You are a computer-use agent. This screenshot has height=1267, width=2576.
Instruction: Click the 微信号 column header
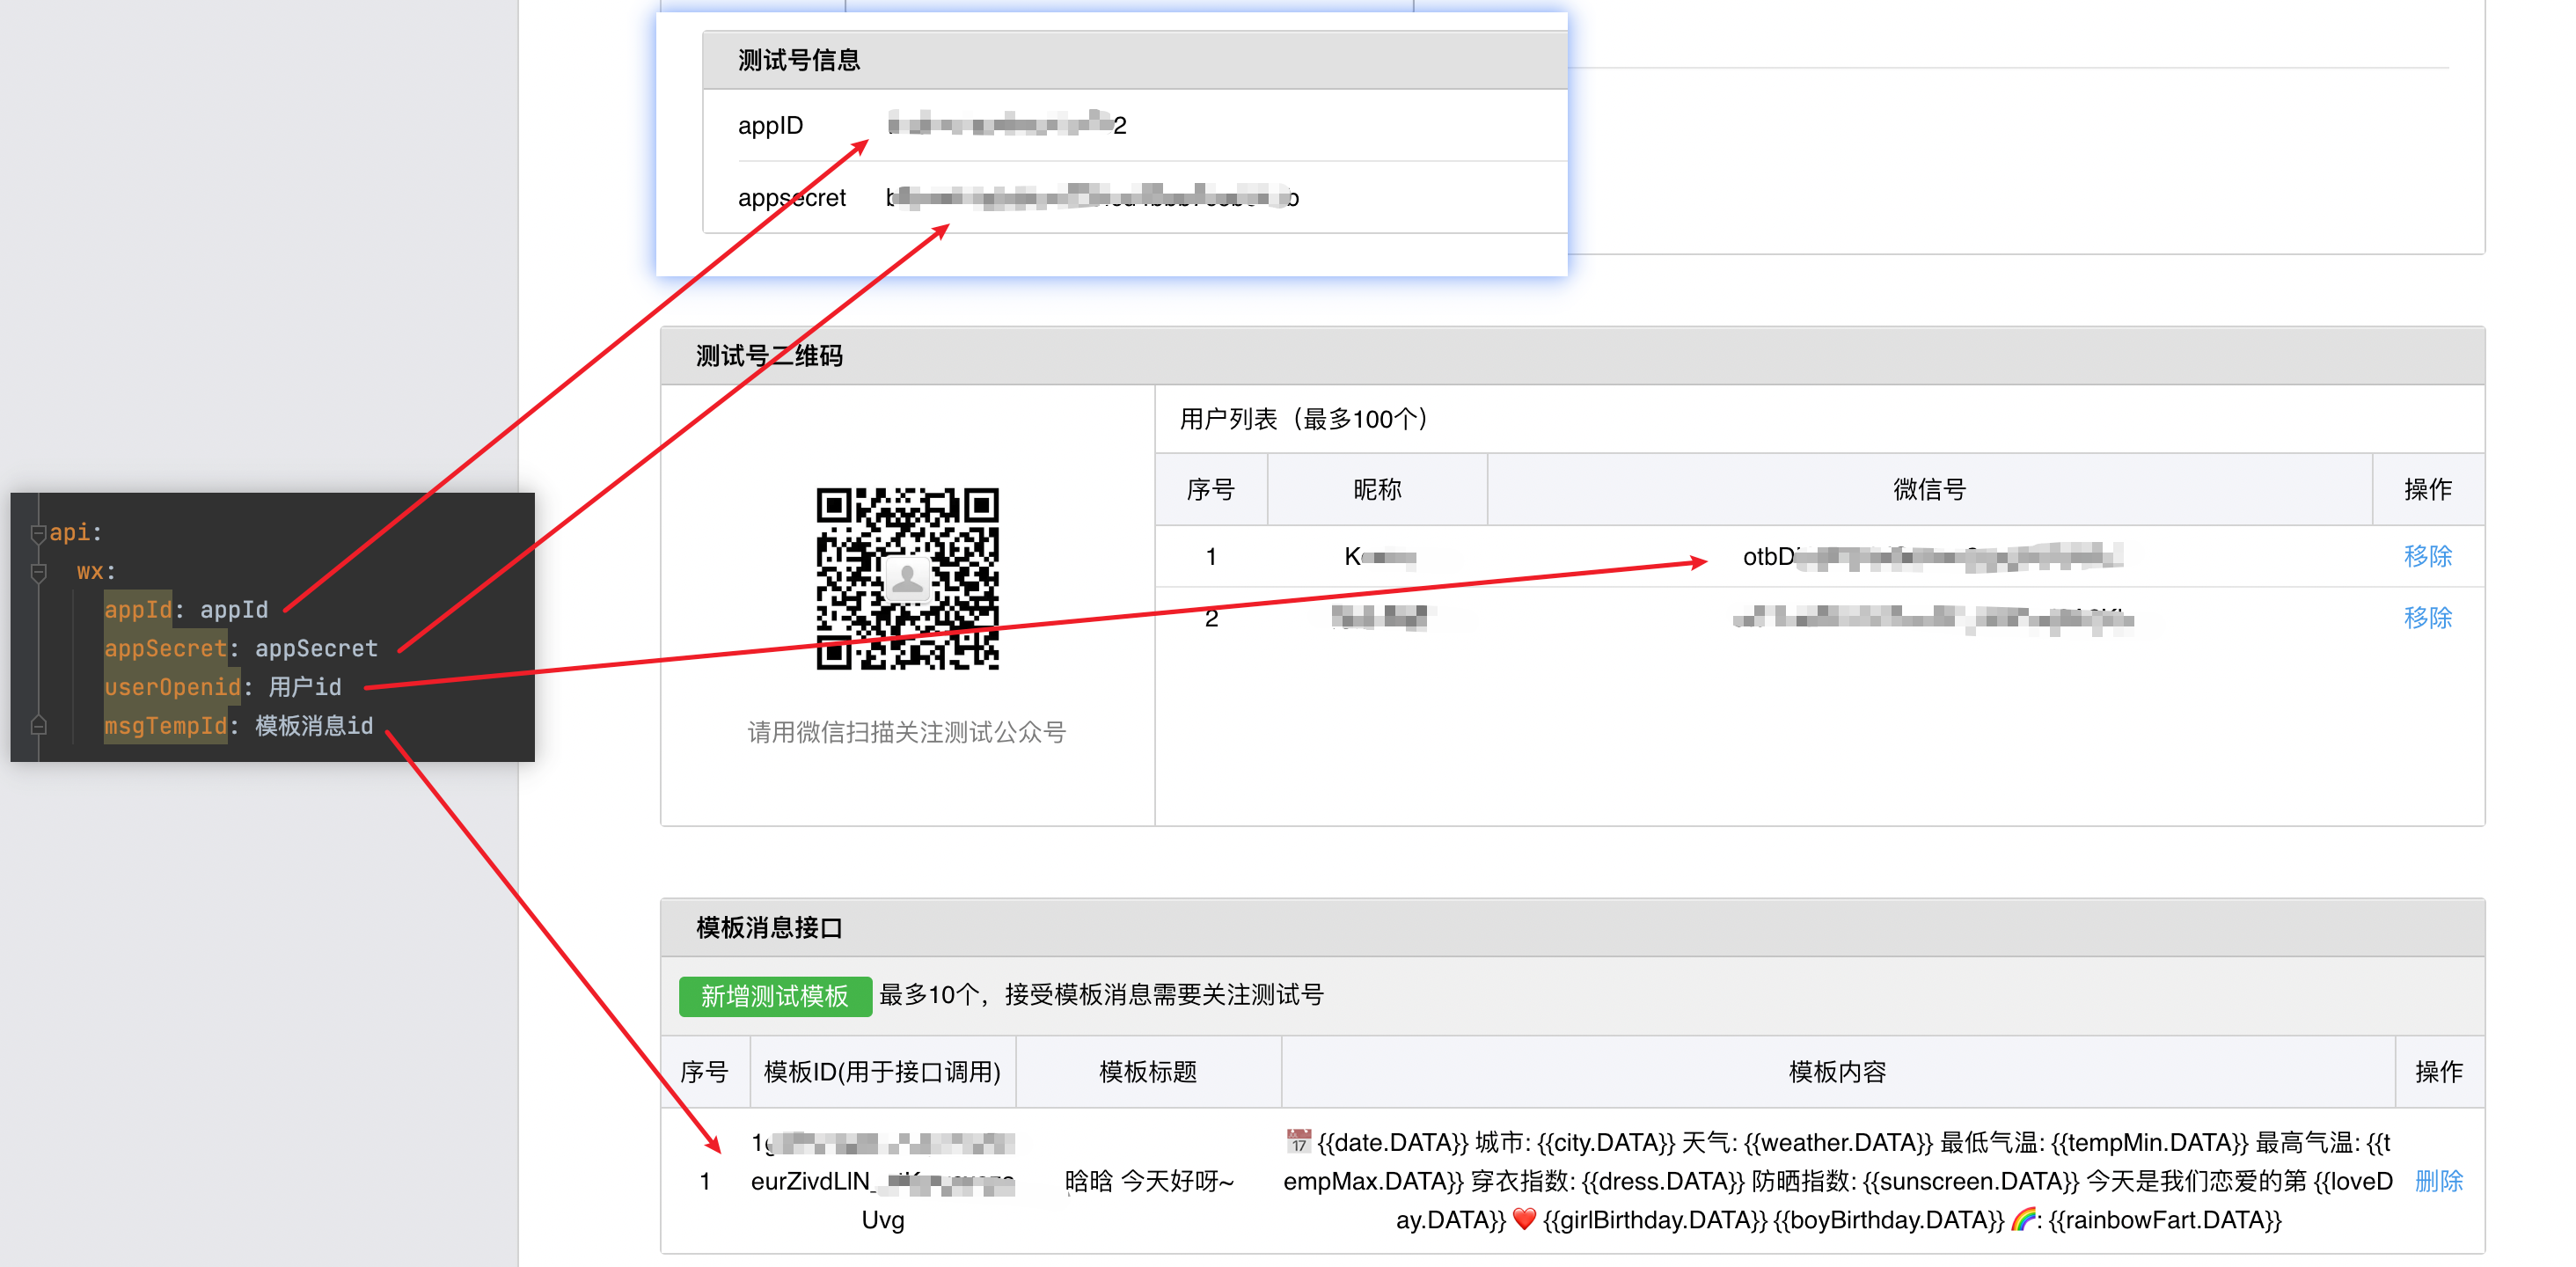click(1929, 489)
